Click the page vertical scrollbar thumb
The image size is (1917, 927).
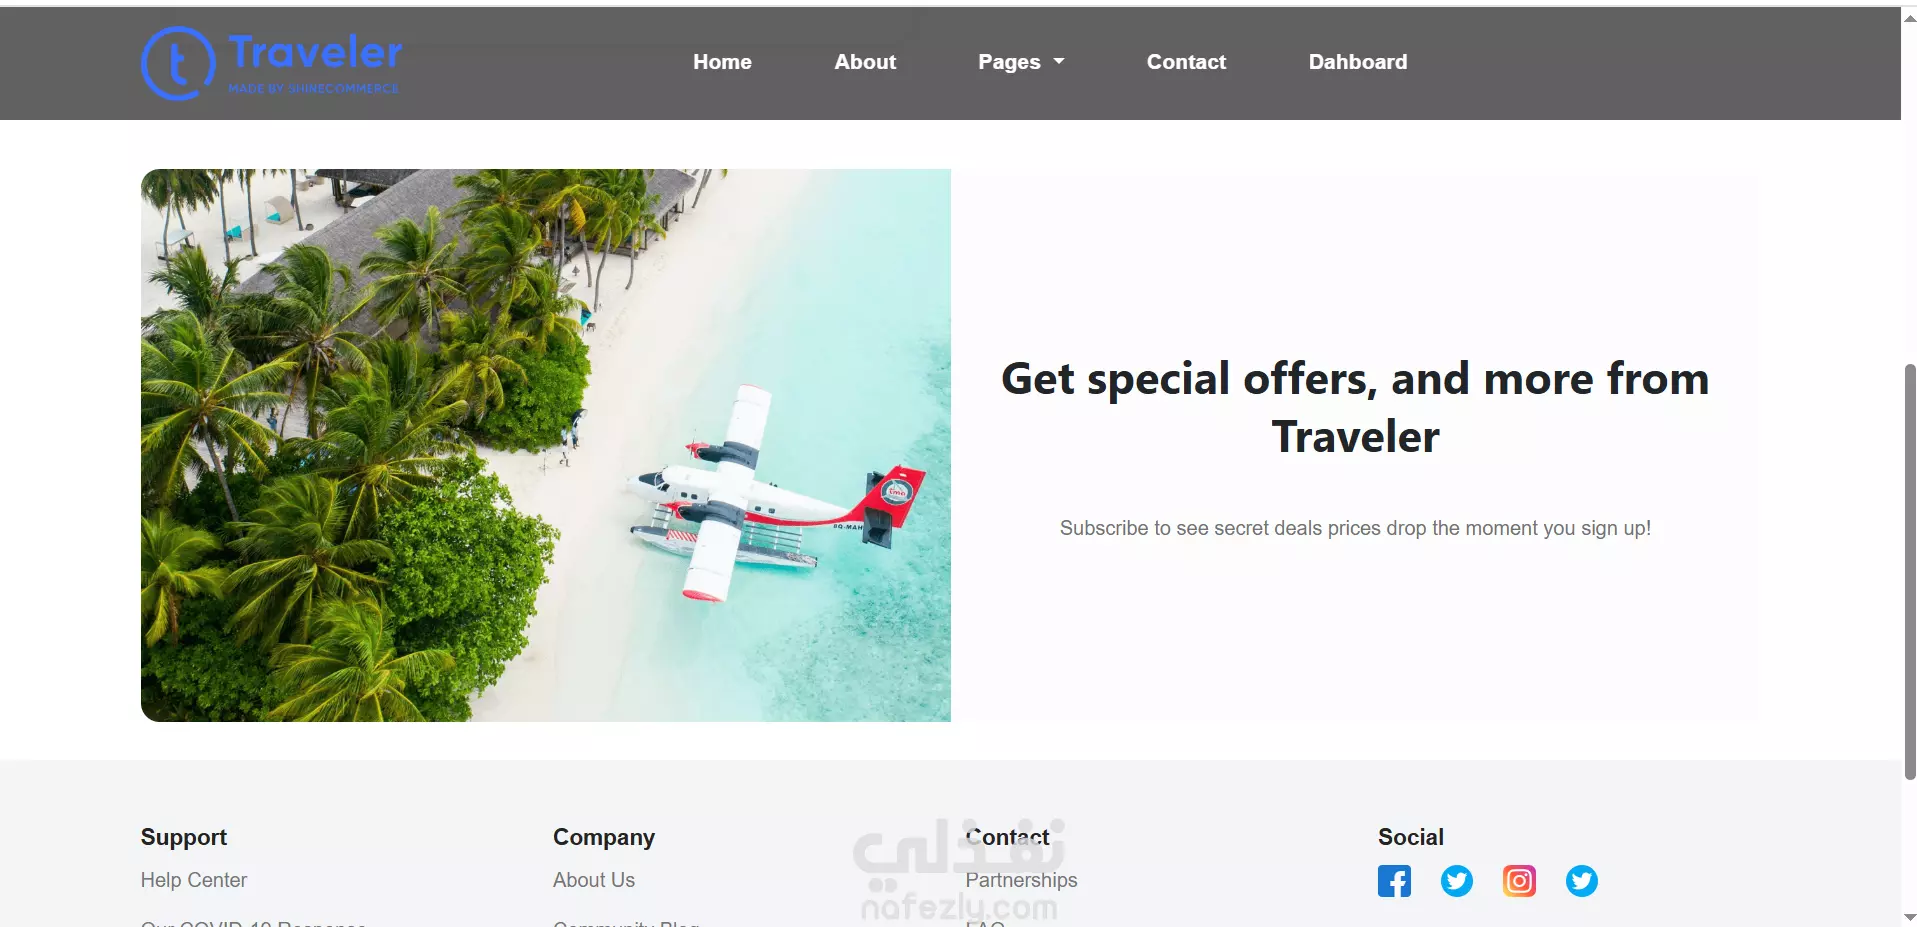[x=1909, y=571]
